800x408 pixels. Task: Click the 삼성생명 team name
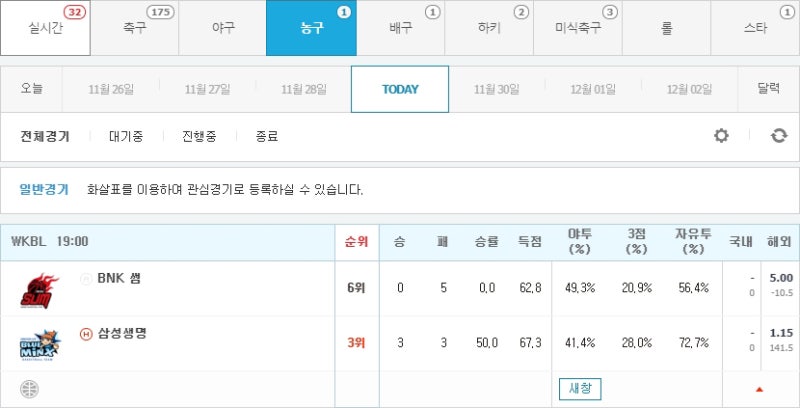click(x=122, y=332)
